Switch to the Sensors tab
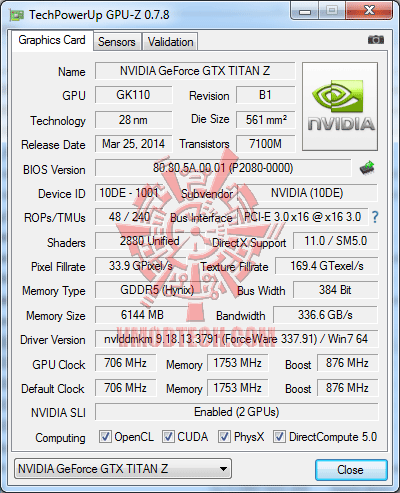This screenshot has height=493, width=400. pyautogui.click(x=117, y=42)
